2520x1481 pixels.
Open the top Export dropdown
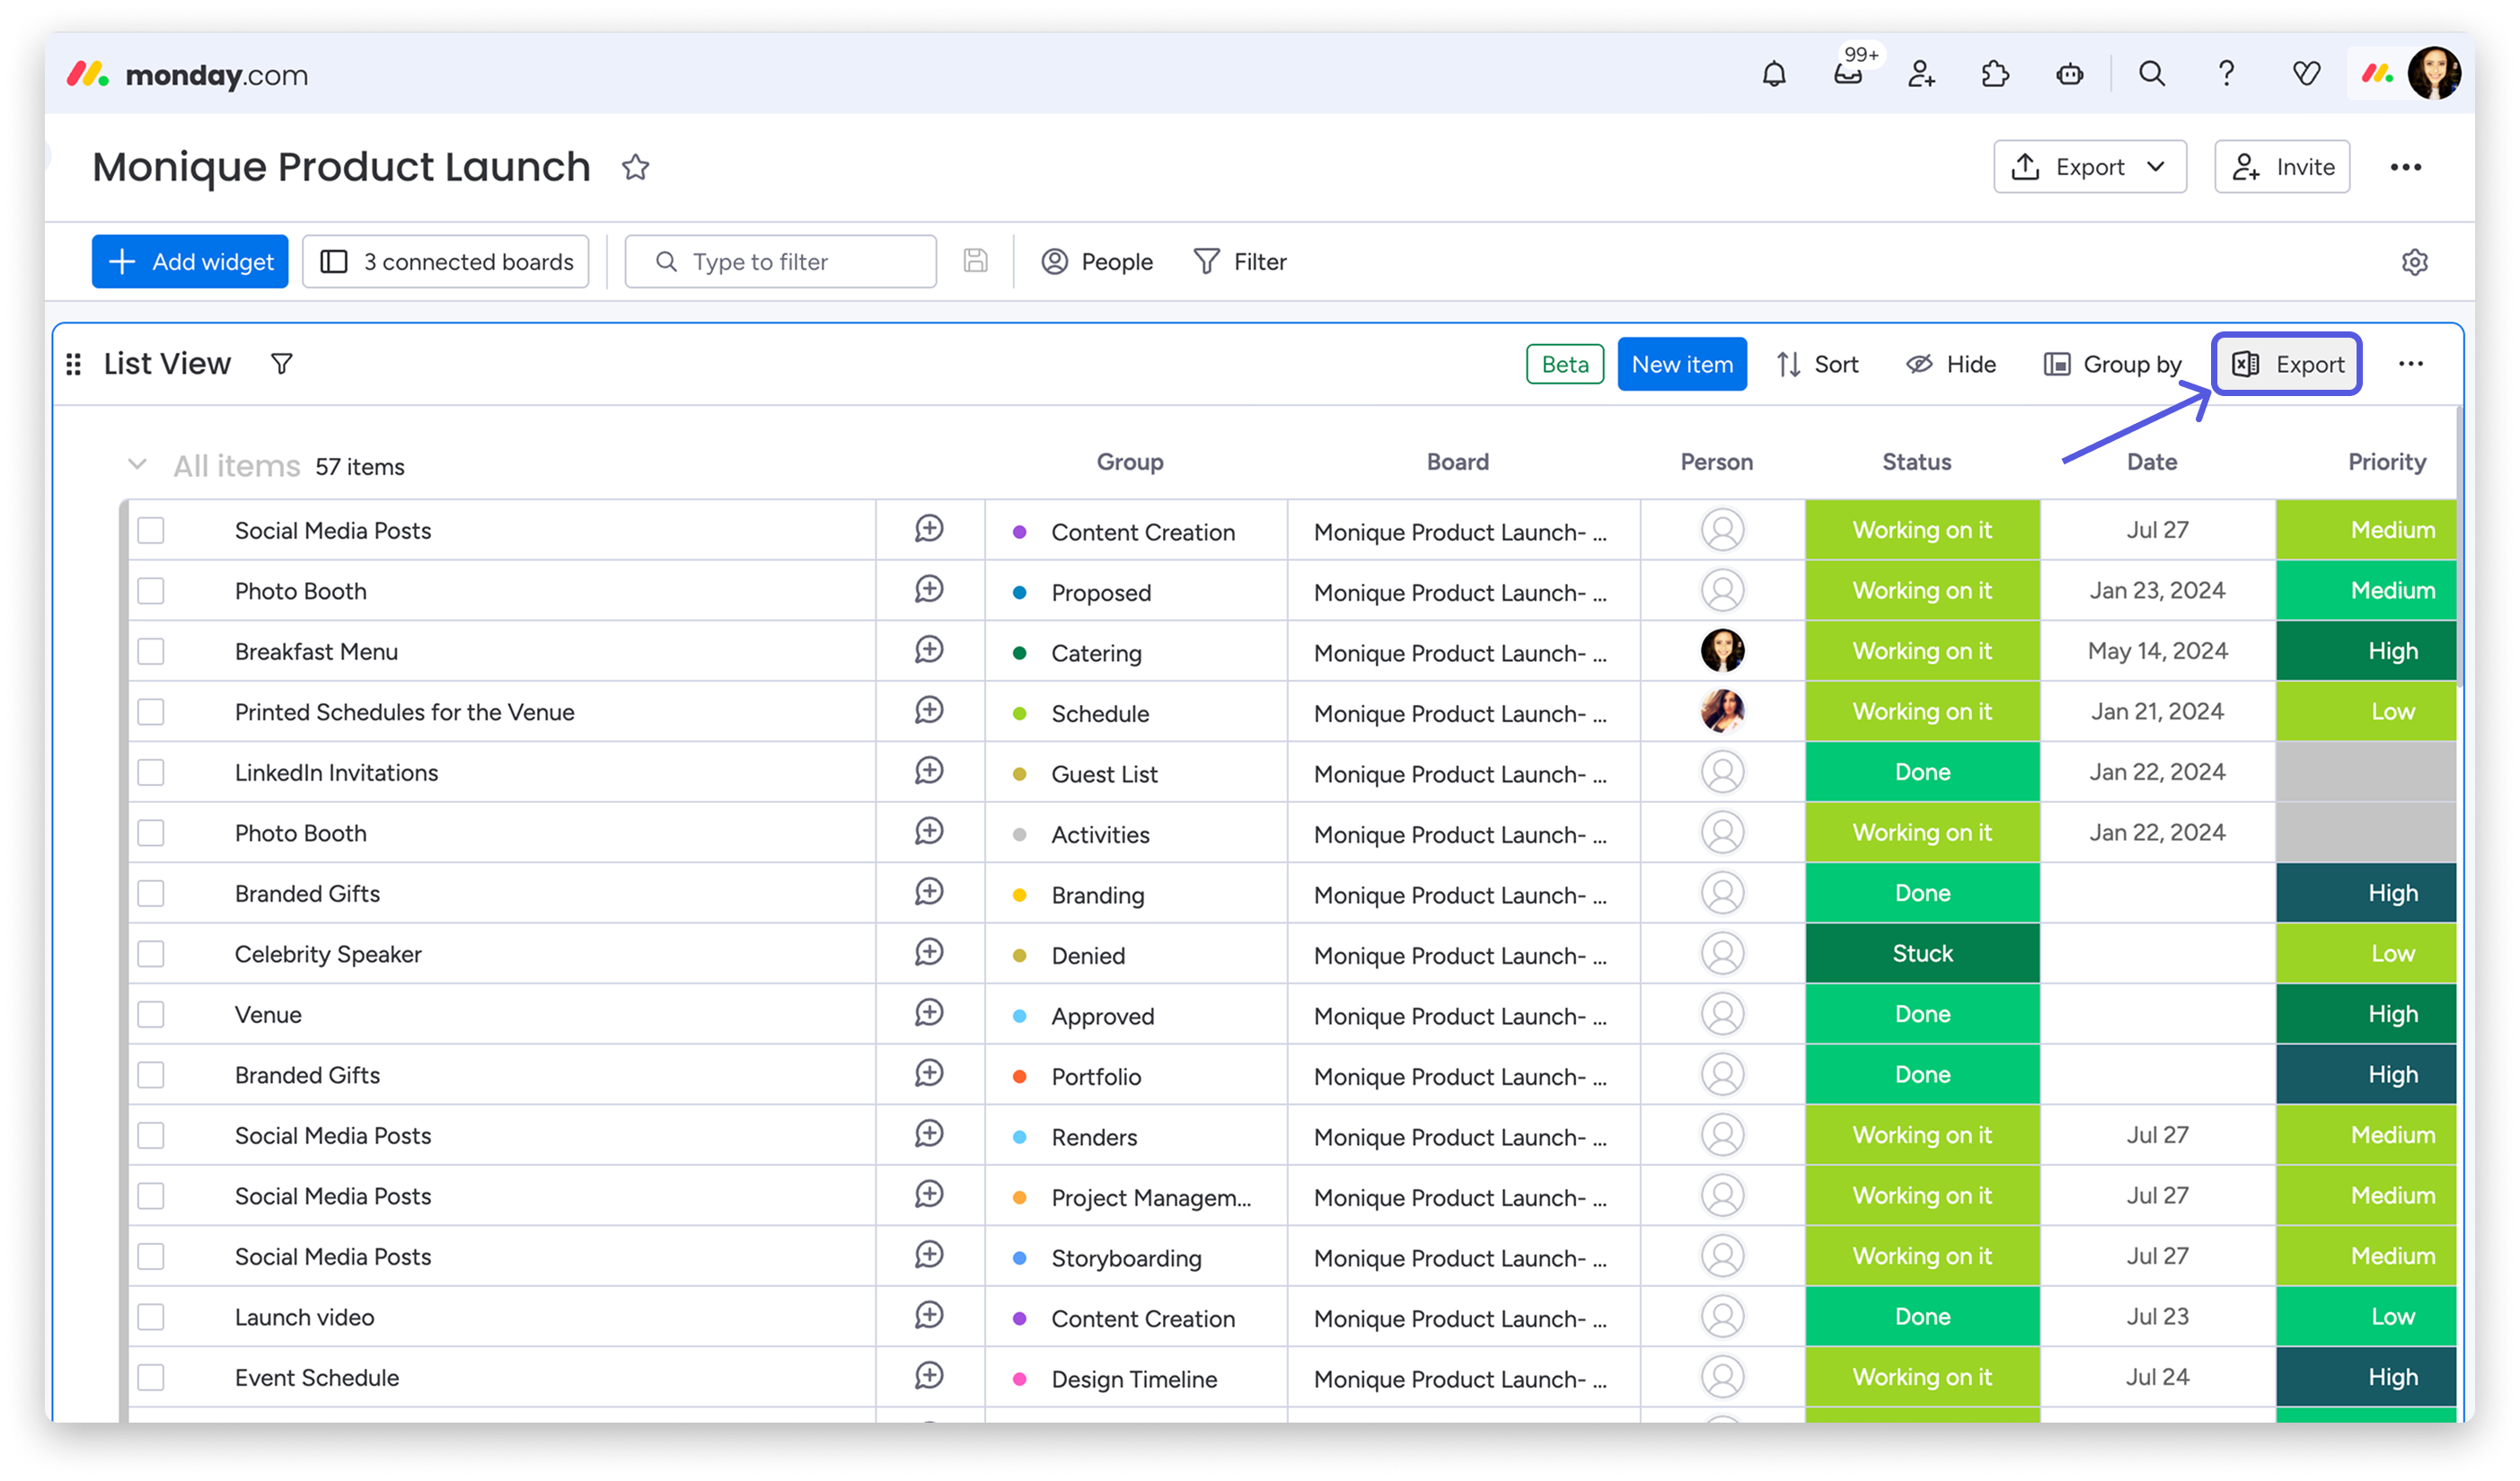2089,167
